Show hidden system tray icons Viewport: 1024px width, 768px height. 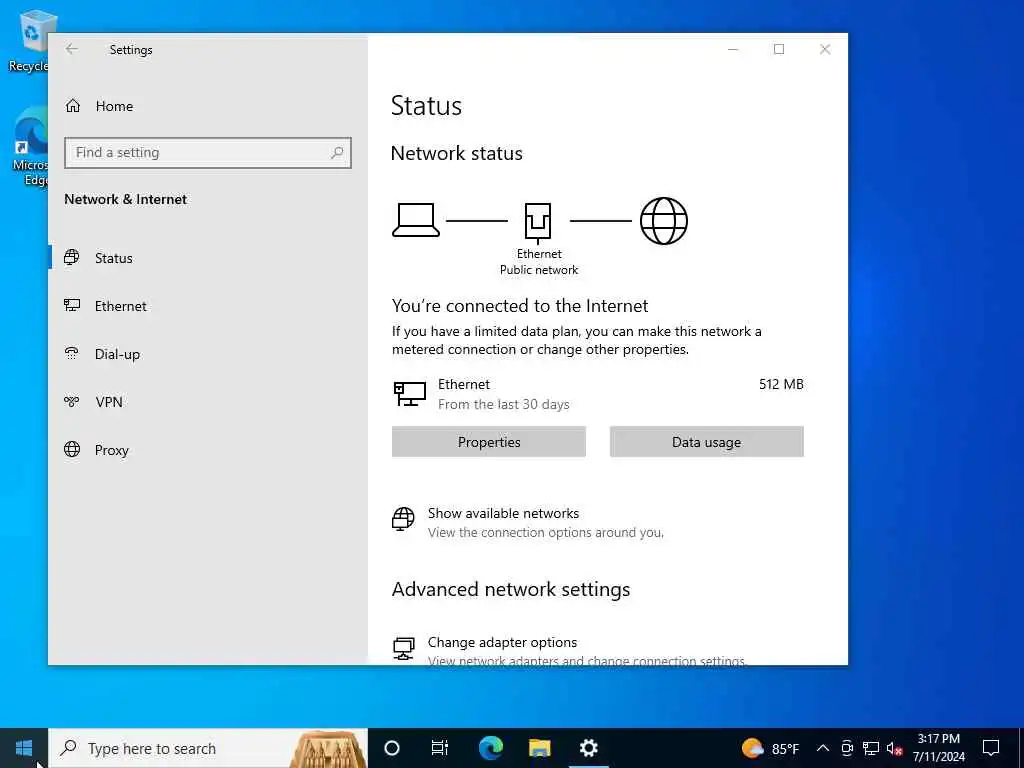[823, 748]
